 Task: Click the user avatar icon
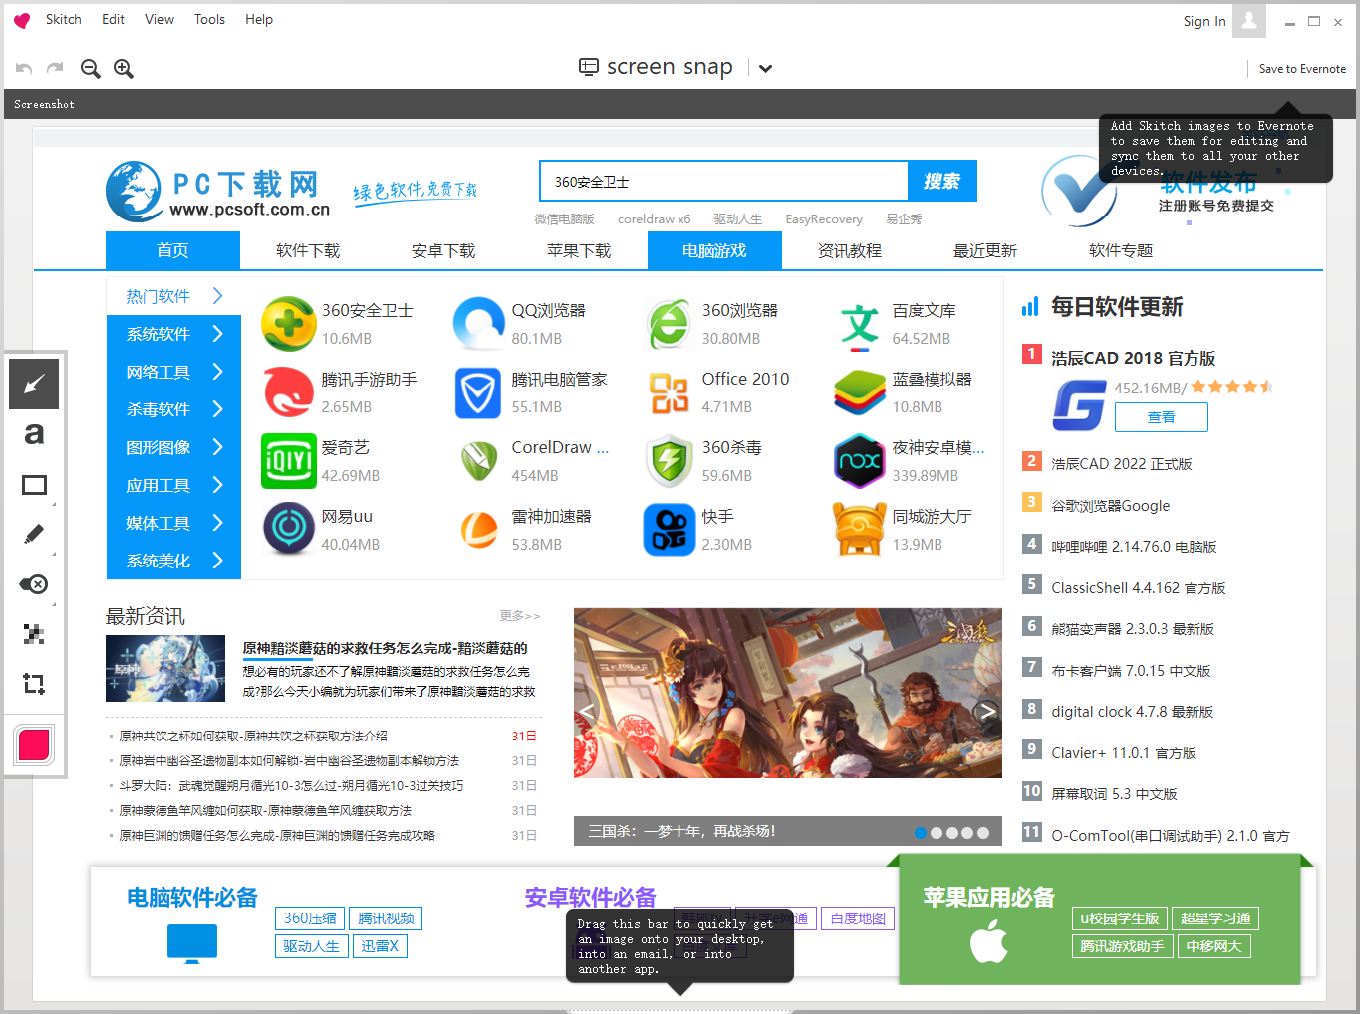(x=1249, y=21)
